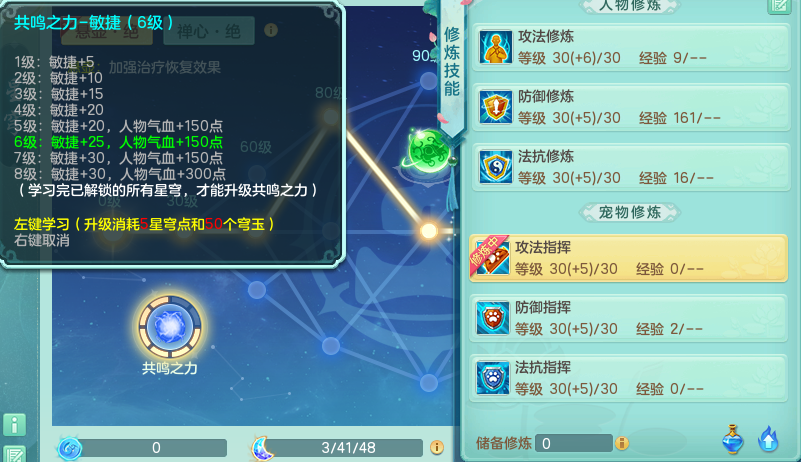Image resolution: width=801 pixels, height=462 pixels.
Task: Click info icon beside 储备修炼 field
Action: pos(622,443)
